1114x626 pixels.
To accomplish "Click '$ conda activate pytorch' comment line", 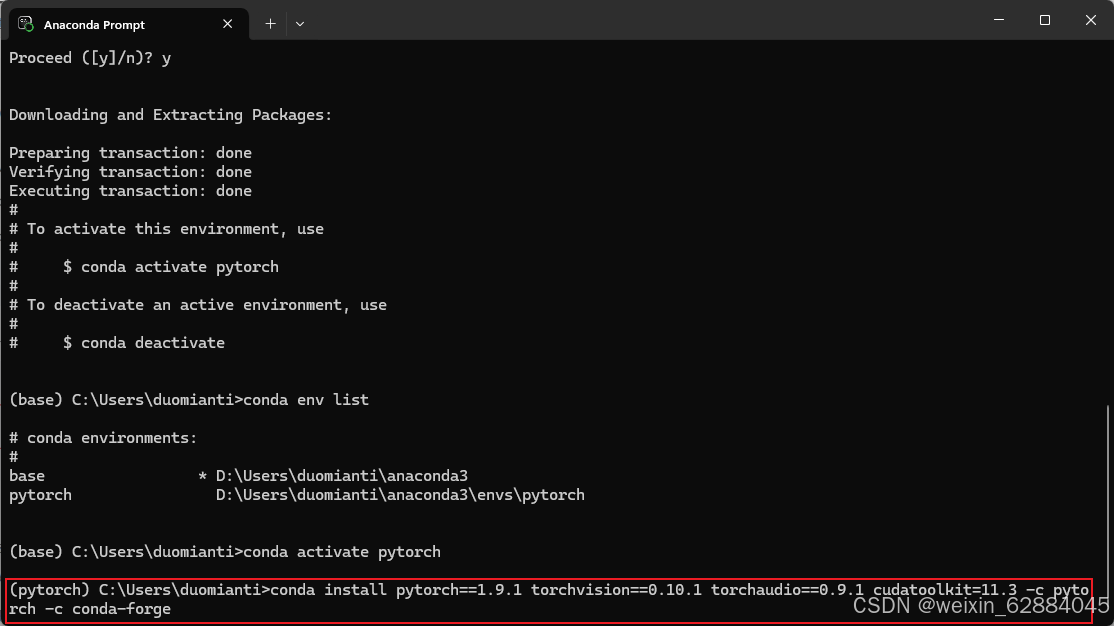I will tap(144, 267).
